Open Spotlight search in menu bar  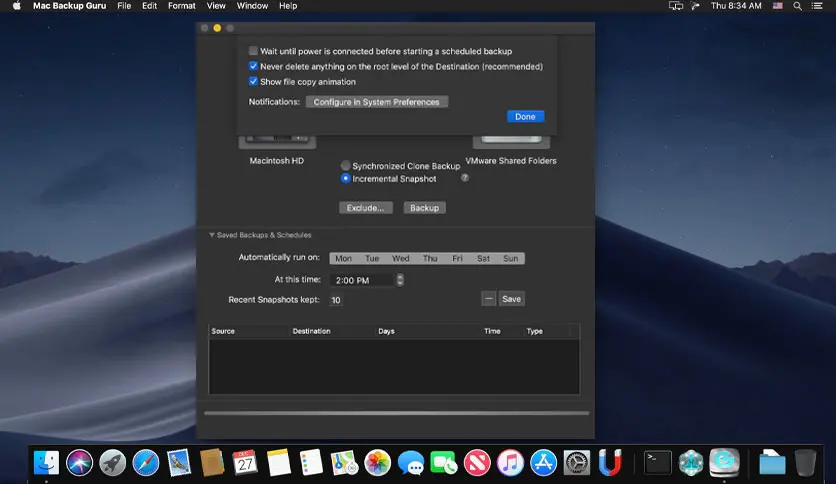pyautogui.click(x=798, y=6)
